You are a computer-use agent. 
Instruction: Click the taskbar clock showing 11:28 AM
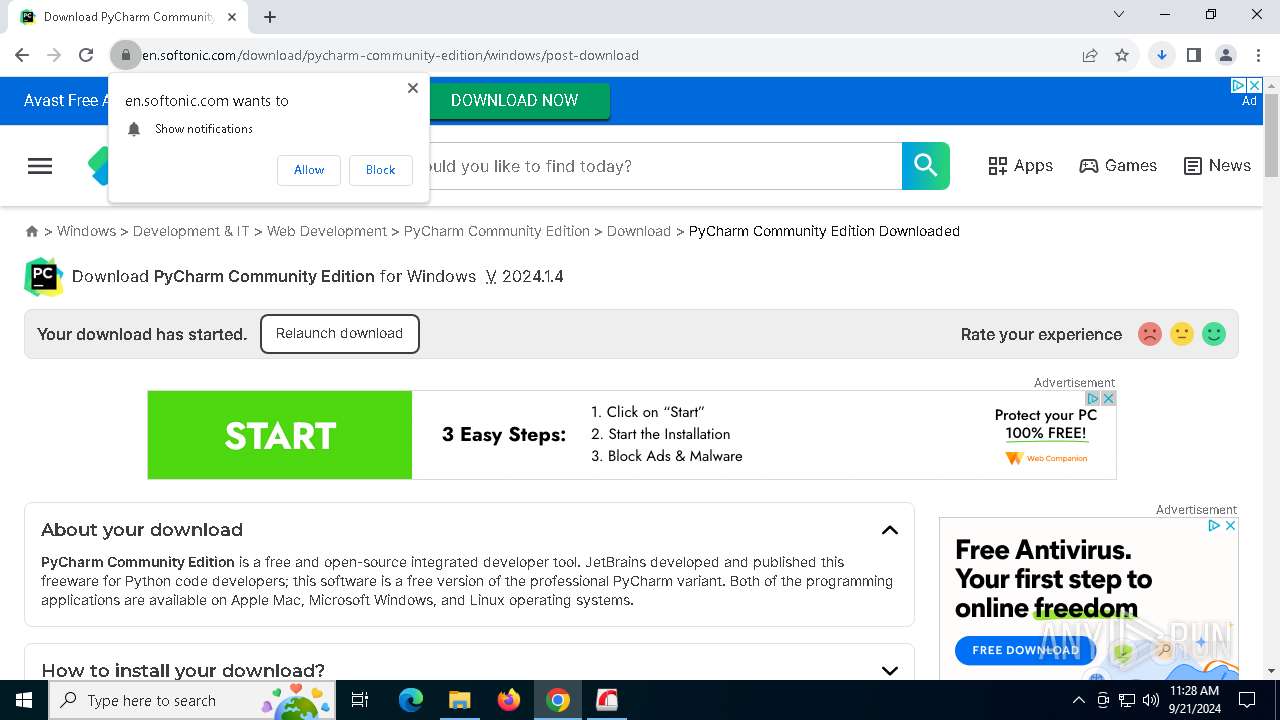click(x=1194, y=700)
